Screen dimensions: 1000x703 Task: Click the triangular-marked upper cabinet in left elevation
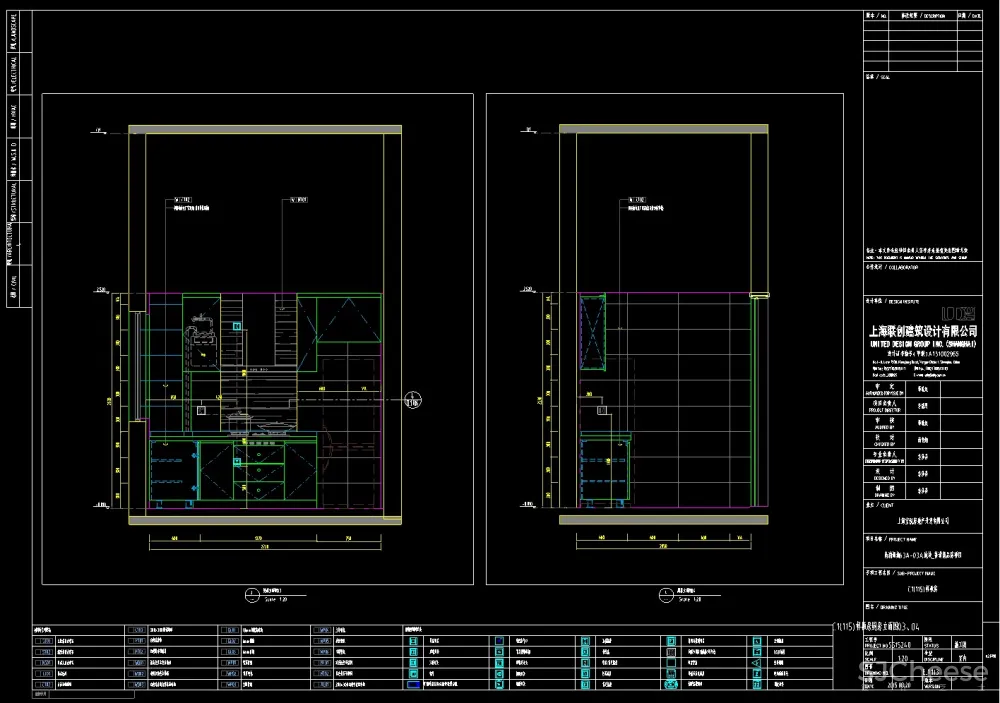click(x=350, y=320)
